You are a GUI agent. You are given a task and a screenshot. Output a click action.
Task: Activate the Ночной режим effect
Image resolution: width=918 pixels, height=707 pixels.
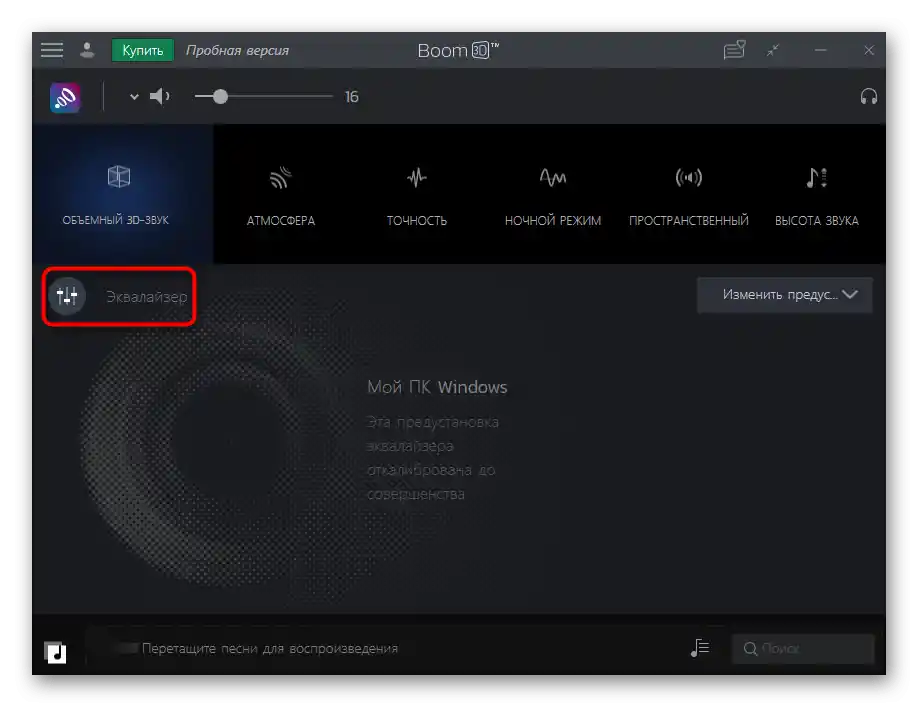pyautogui.click(x=553, y=196)
